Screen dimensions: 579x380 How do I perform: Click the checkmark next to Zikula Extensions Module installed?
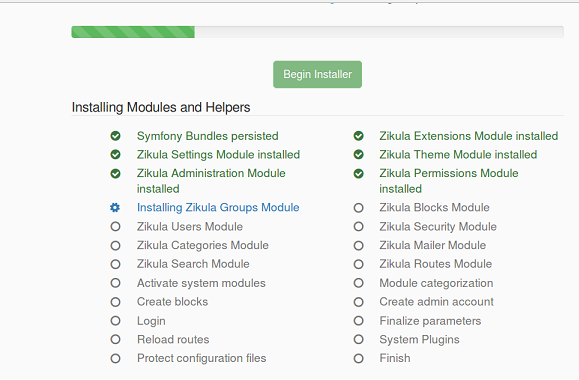(x=358, y=136)
